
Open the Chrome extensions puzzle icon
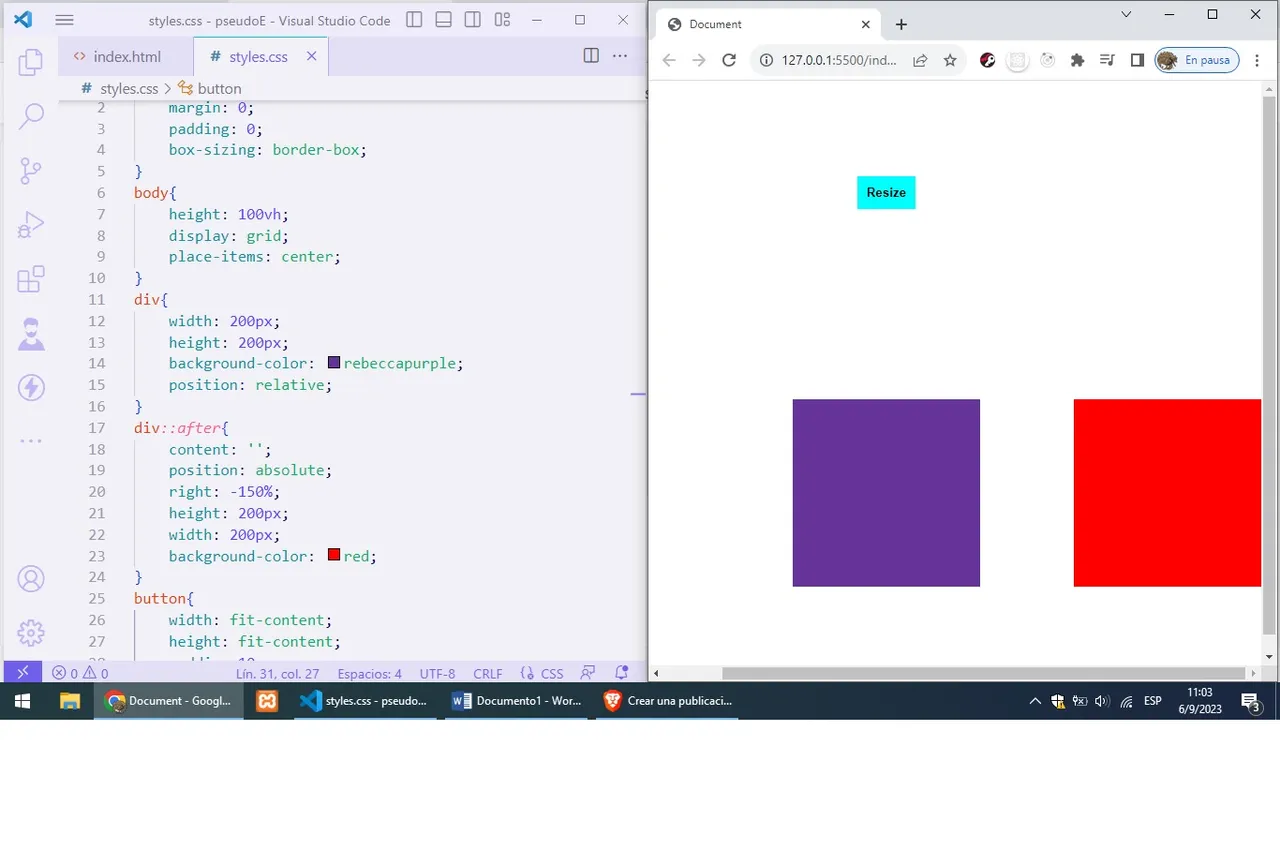pos(1077,60)
